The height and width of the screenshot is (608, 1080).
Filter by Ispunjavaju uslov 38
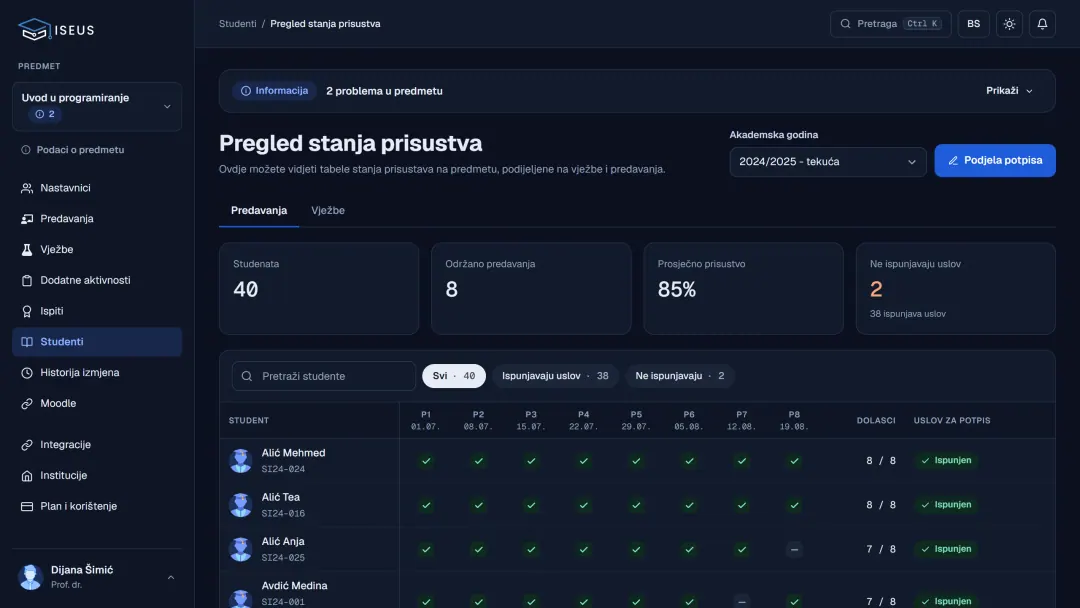555,376
